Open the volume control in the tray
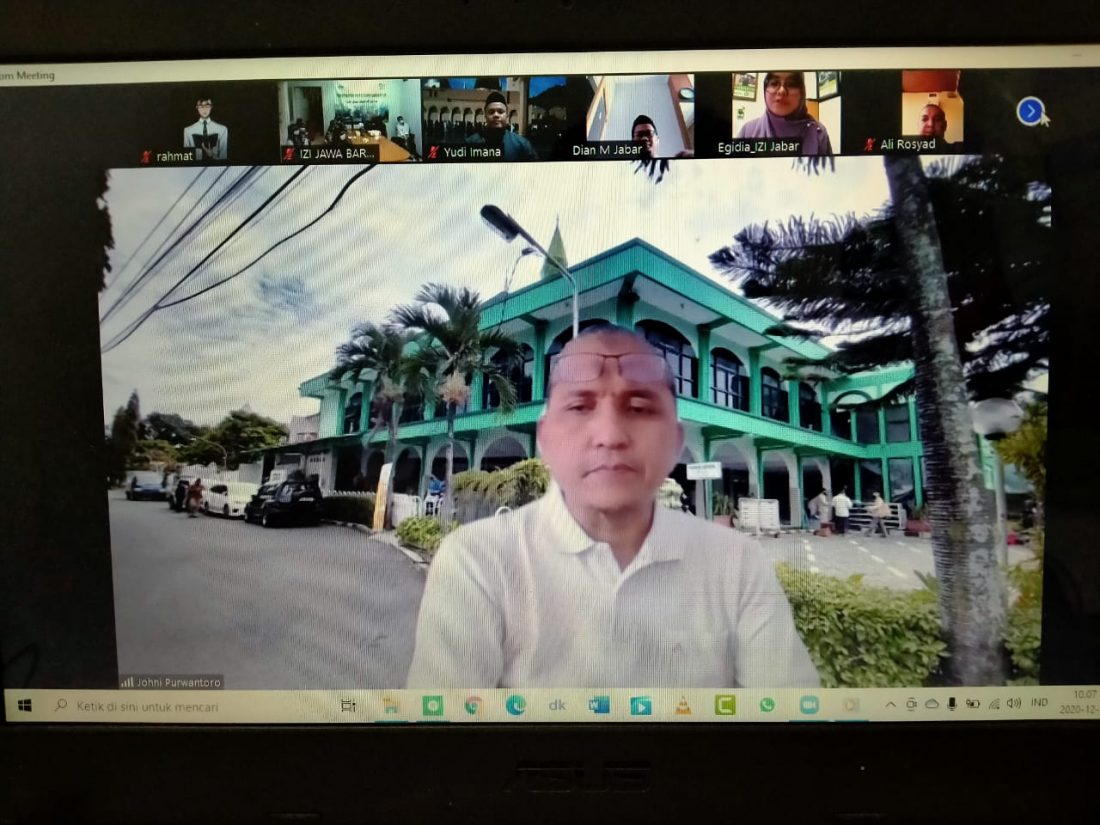Screen dimensions: 1100x825 (1014, 703)
